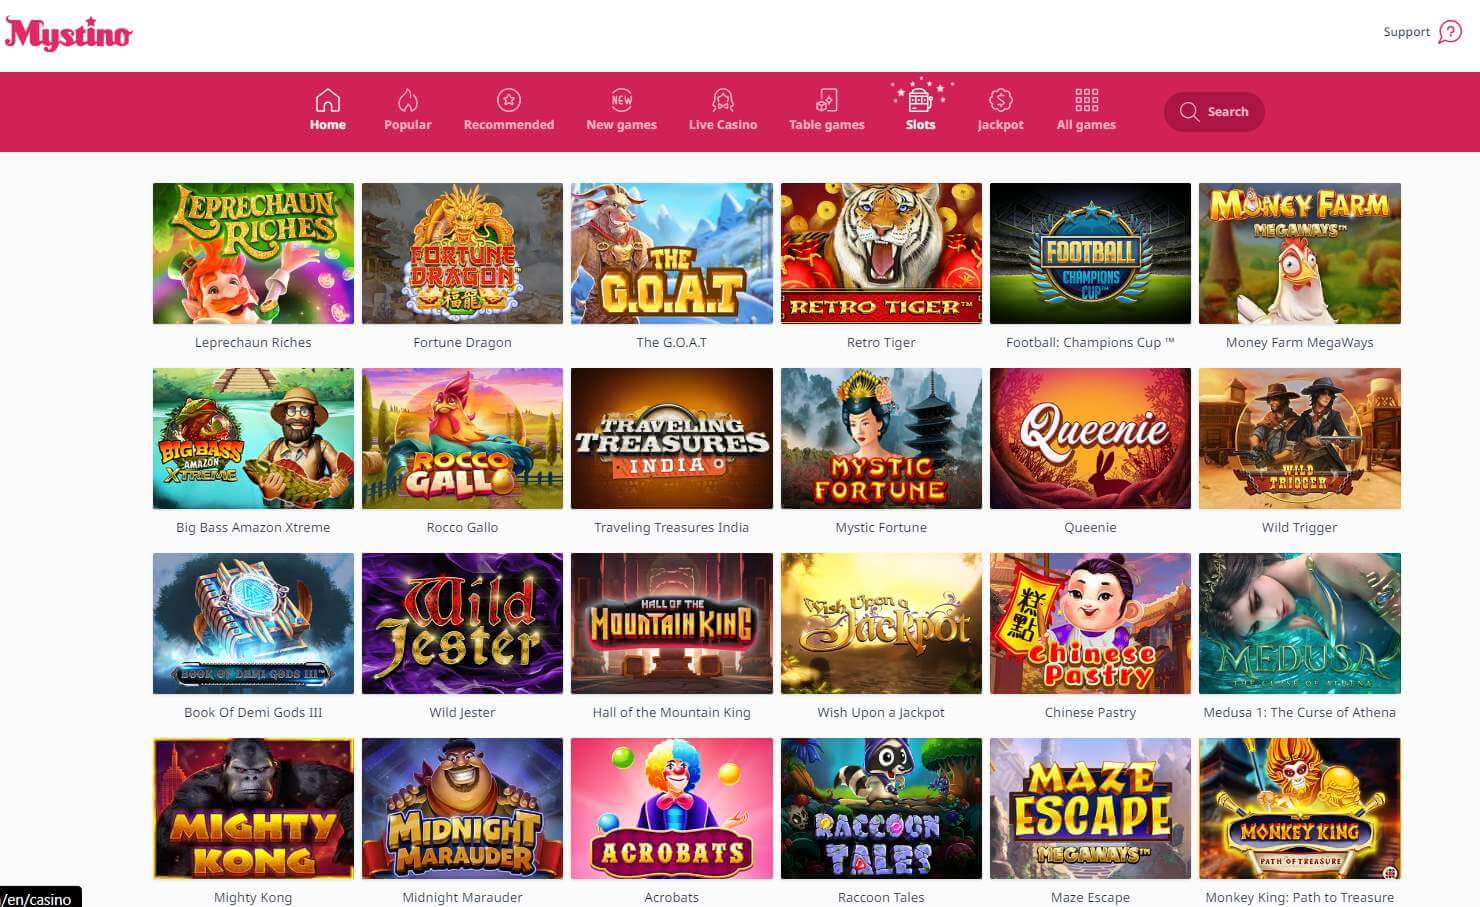1480x907 pixels.
Task: Launch the Maze Escape Megaways thumbnail
Action: (x=1090, y=808)
